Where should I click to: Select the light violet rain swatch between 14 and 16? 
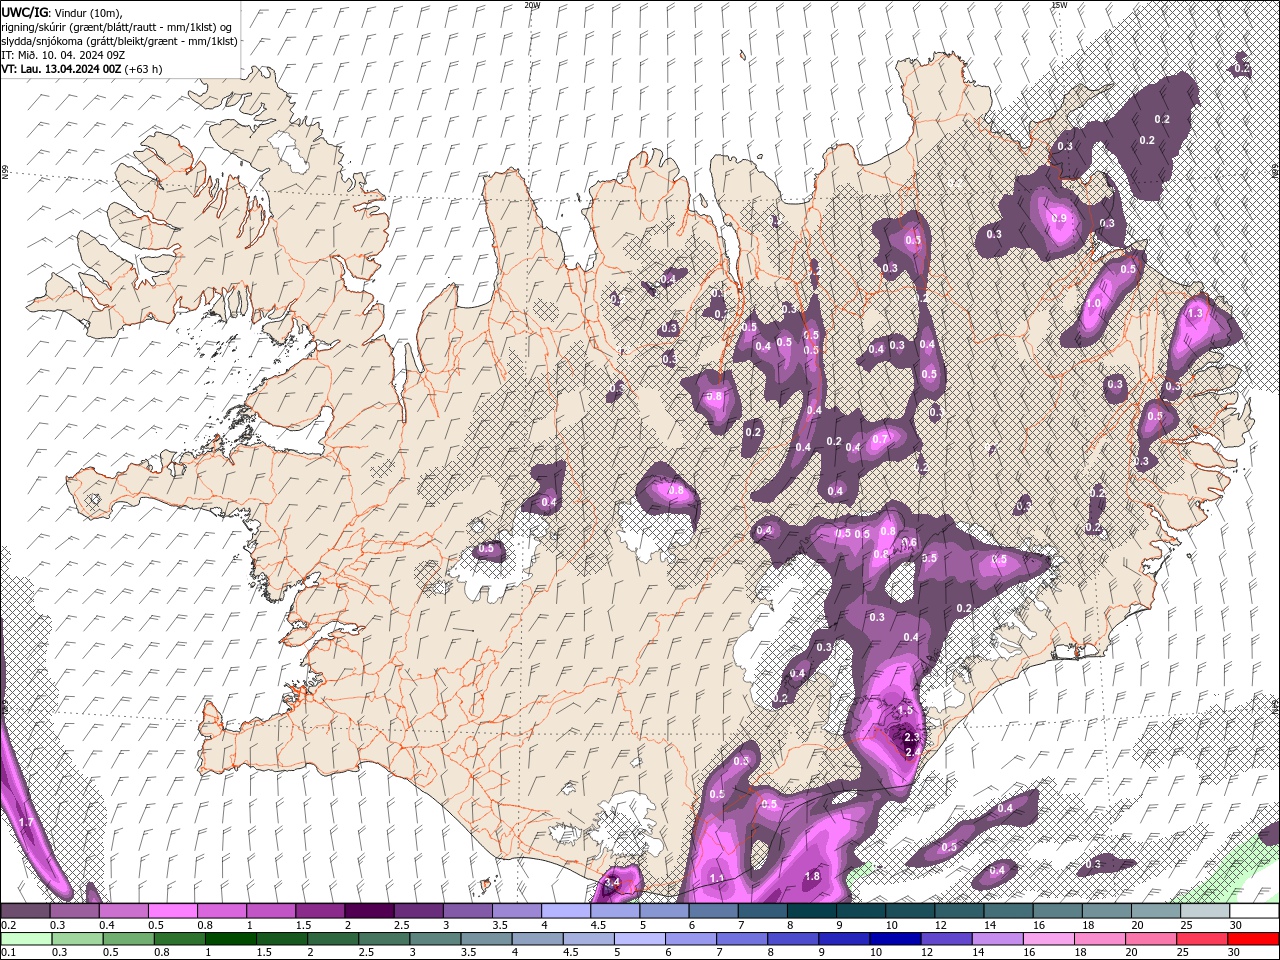tap(997, 939)
